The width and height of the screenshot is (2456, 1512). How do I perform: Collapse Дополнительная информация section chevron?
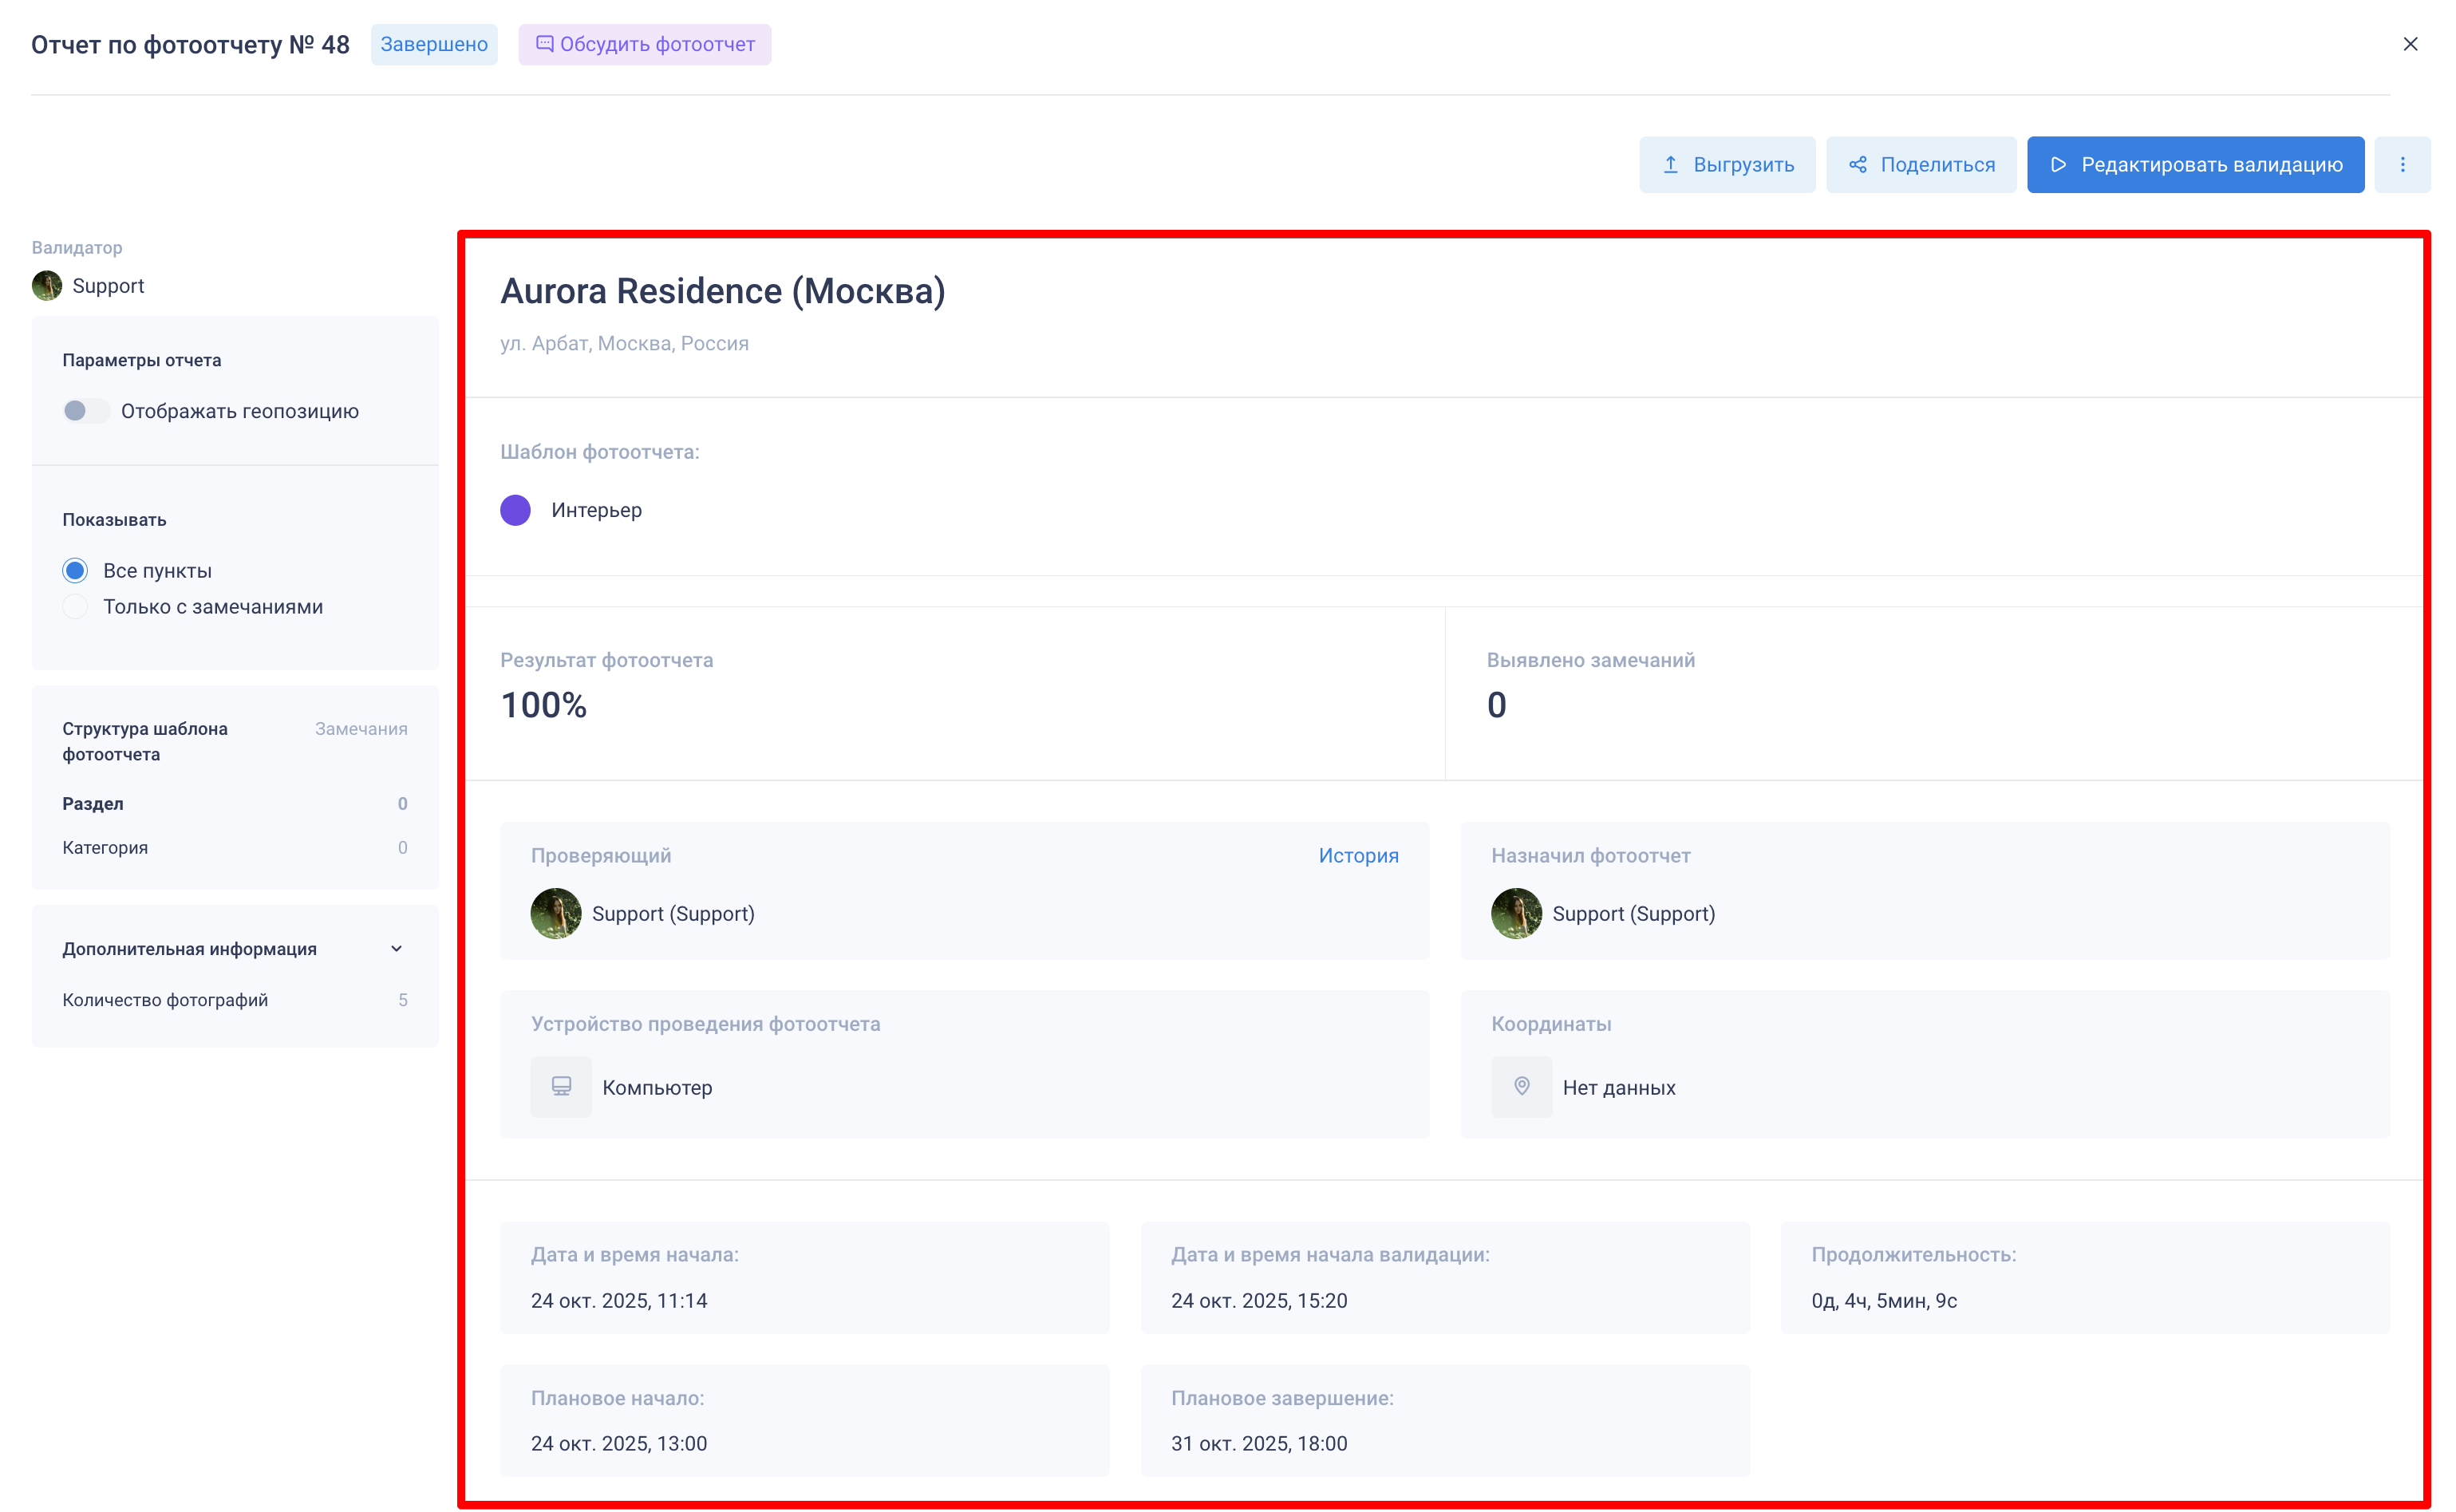point(396,948)
